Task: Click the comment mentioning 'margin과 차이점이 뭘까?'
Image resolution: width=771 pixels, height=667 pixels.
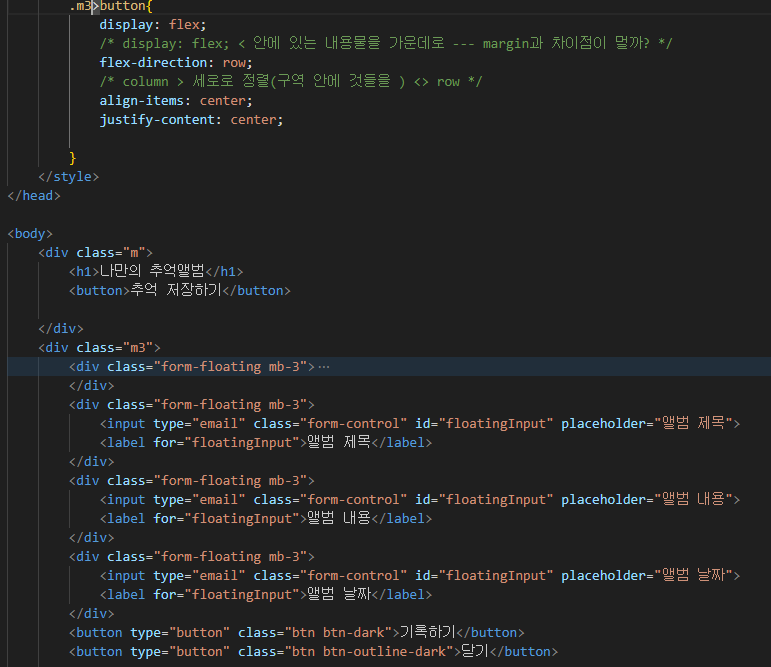Action: (x=386, y=43)
